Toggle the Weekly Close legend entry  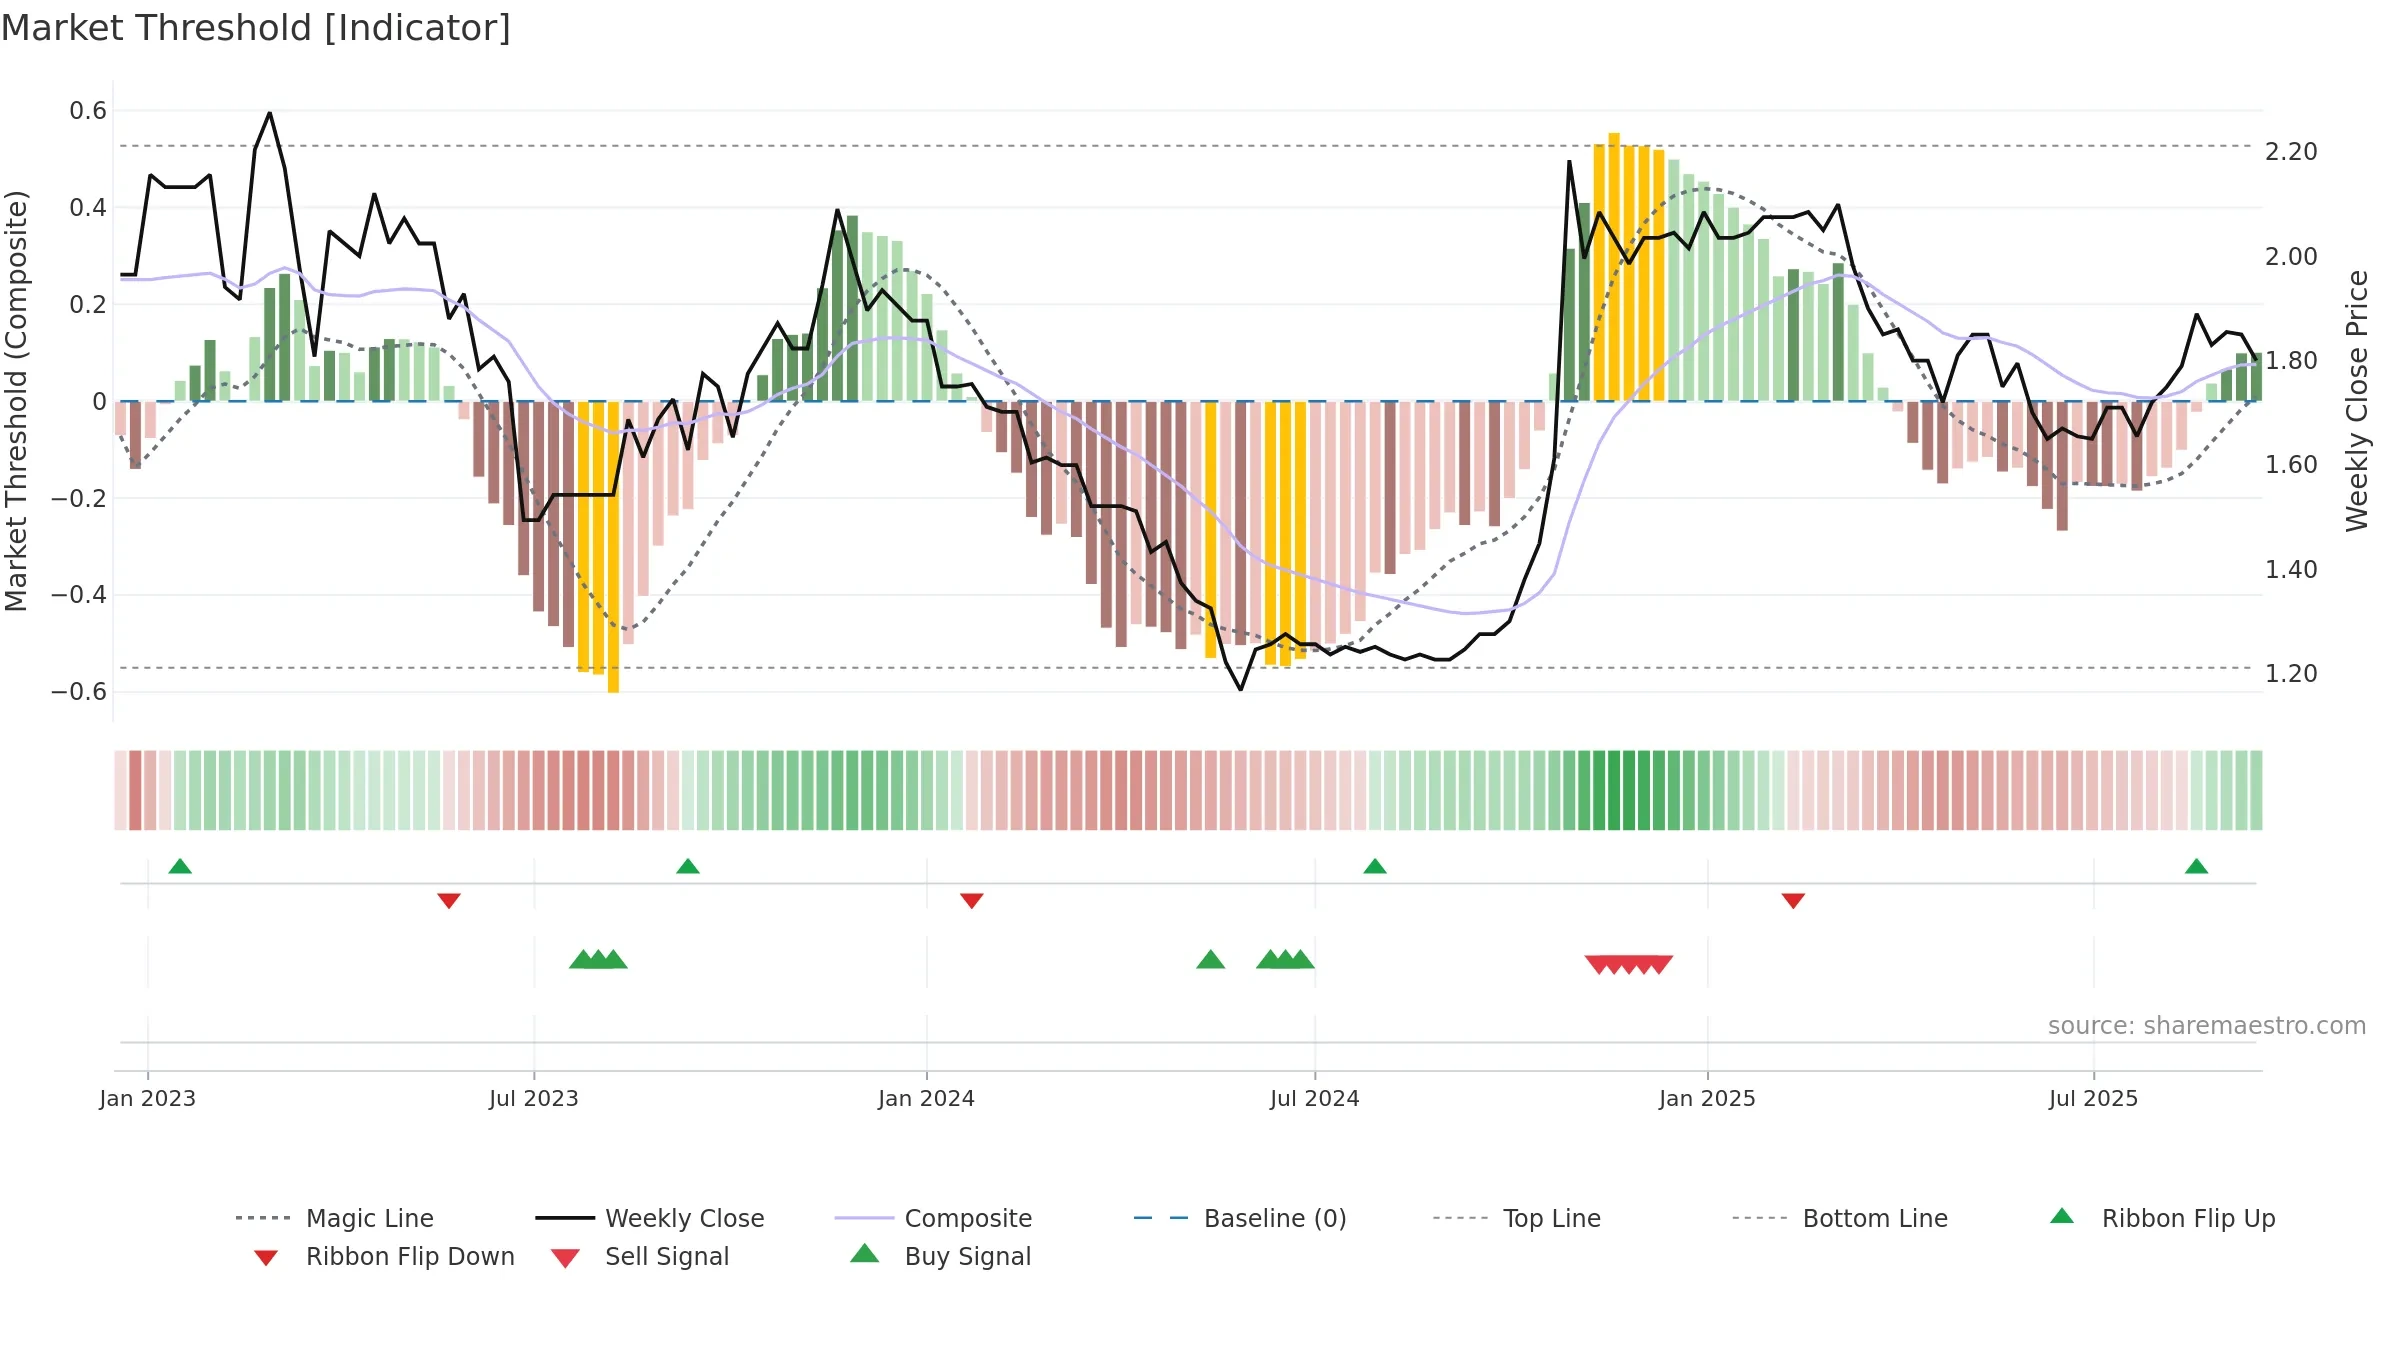[x=650, y=1218]
